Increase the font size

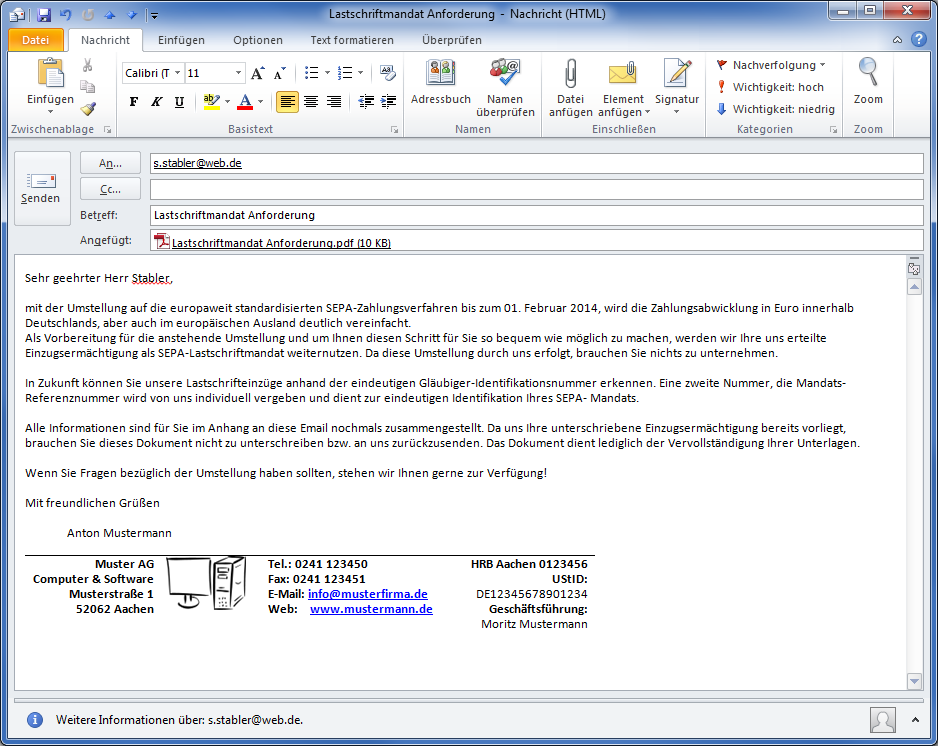(258, 73)
